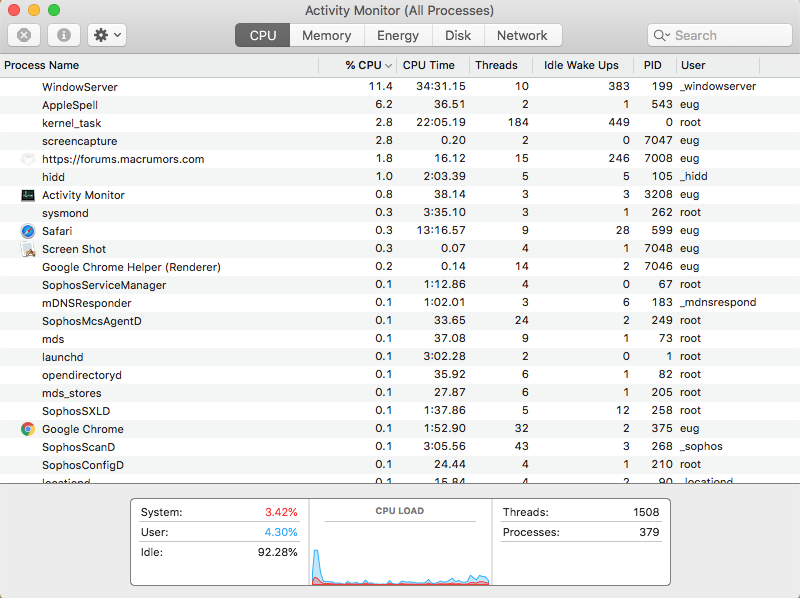The image size is (800, 598).
Task: Sort by PID column header
Action: pos(655,65)
